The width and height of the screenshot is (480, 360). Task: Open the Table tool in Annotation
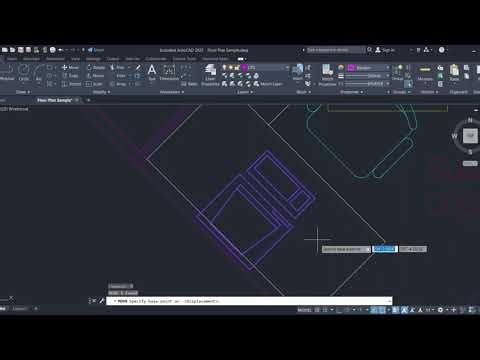point(190,84)
